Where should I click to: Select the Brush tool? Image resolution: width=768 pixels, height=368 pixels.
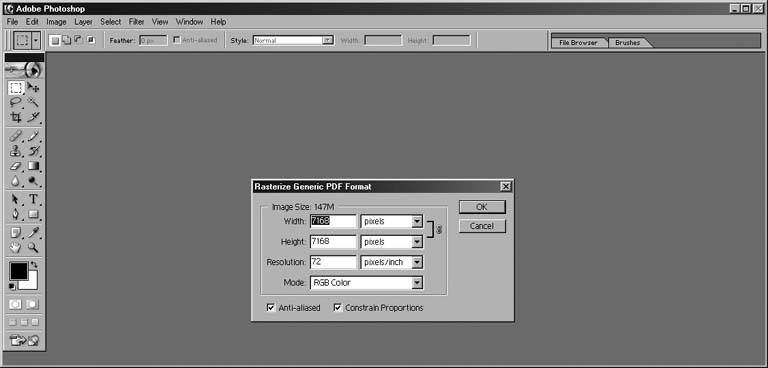[x=33, y=136]
